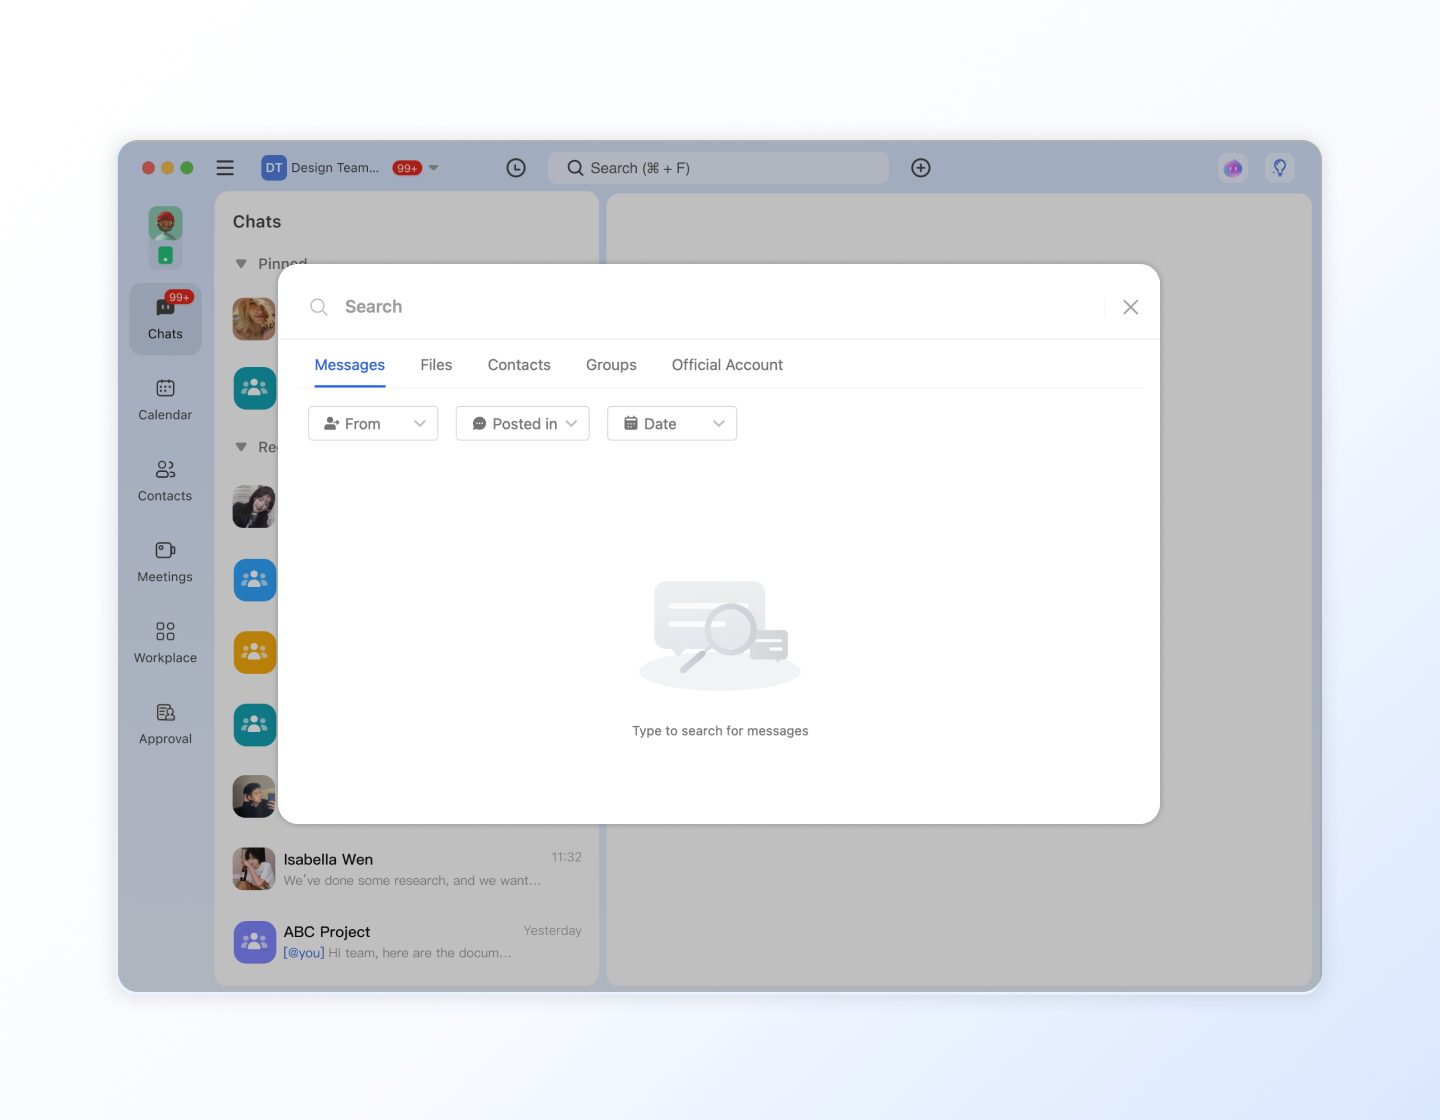Go to Contacts in the sidebar

[165, 480]
